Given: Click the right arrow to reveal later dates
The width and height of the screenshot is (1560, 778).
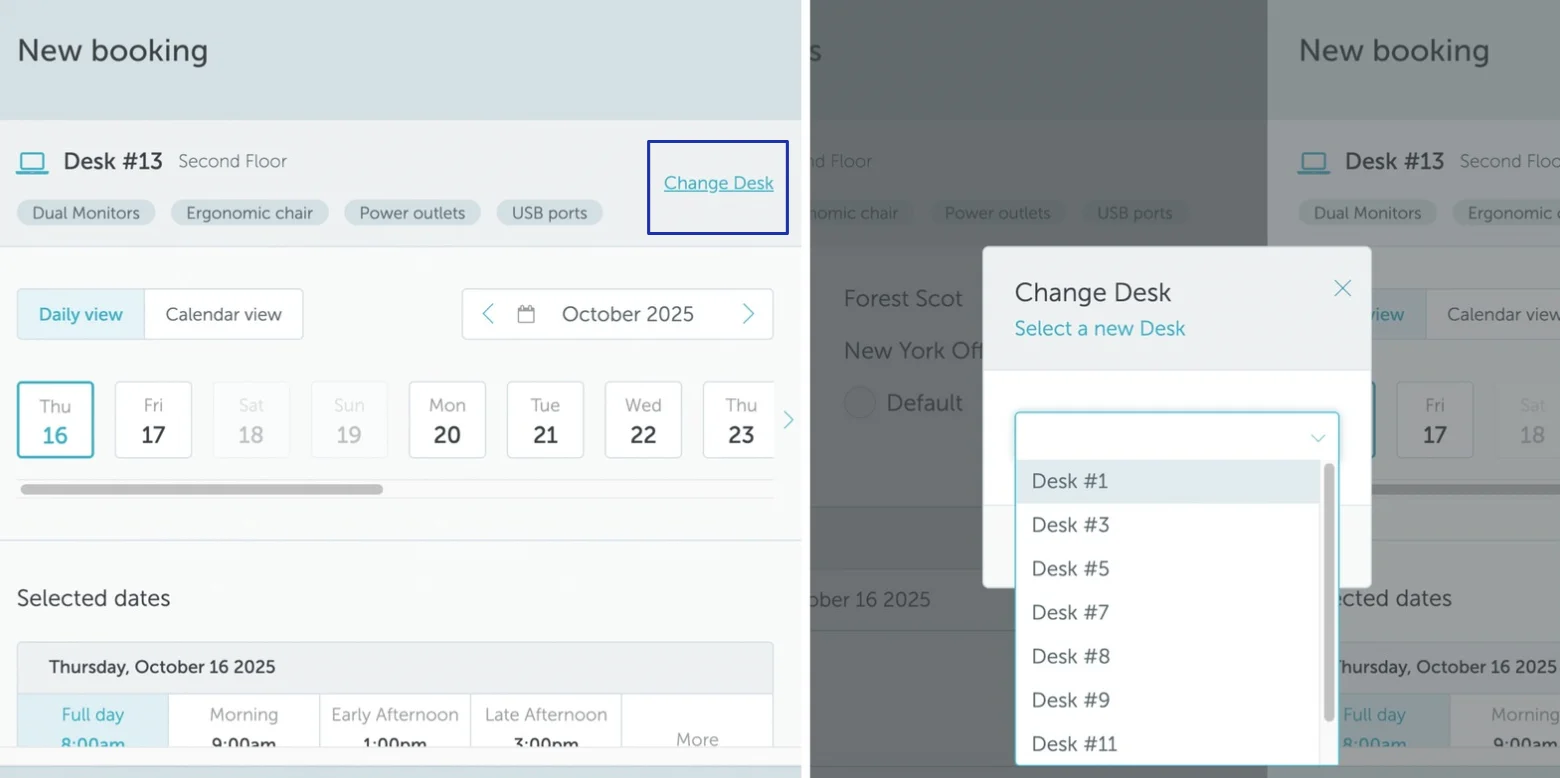Looking at the screenshot, I should [x=789, y=419].
